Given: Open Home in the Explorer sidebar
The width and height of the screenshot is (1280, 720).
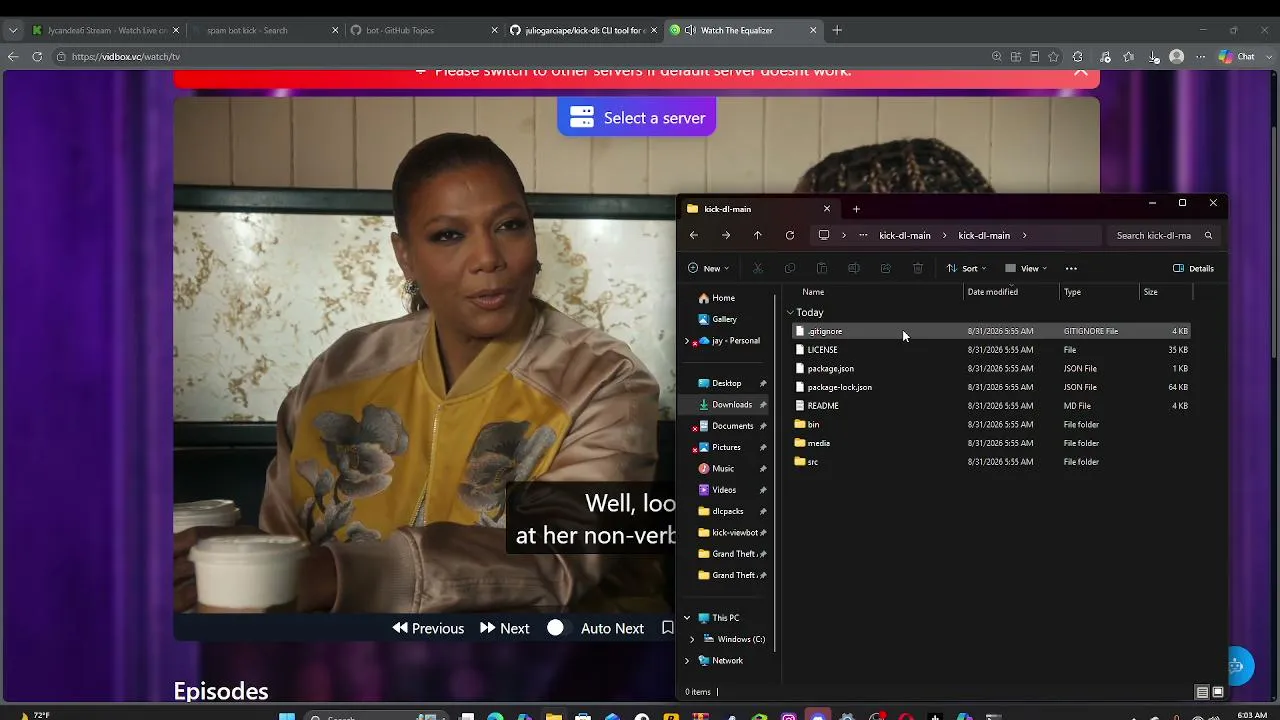Looking at the screenshot, I should coord(723,298).
